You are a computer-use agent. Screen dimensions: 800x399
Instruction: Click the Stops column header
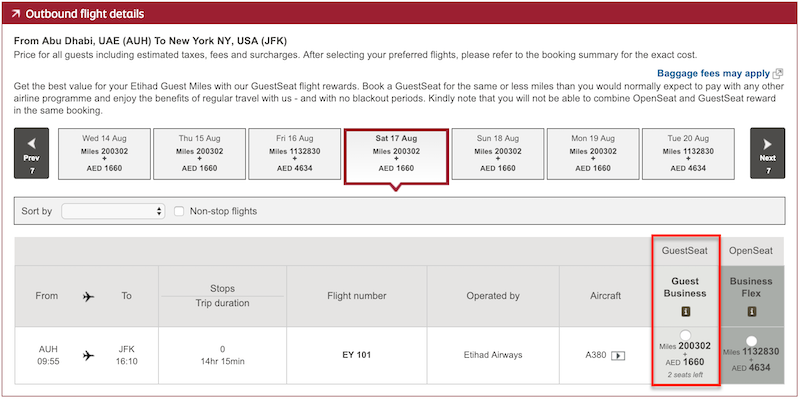[x=222, y=289]
